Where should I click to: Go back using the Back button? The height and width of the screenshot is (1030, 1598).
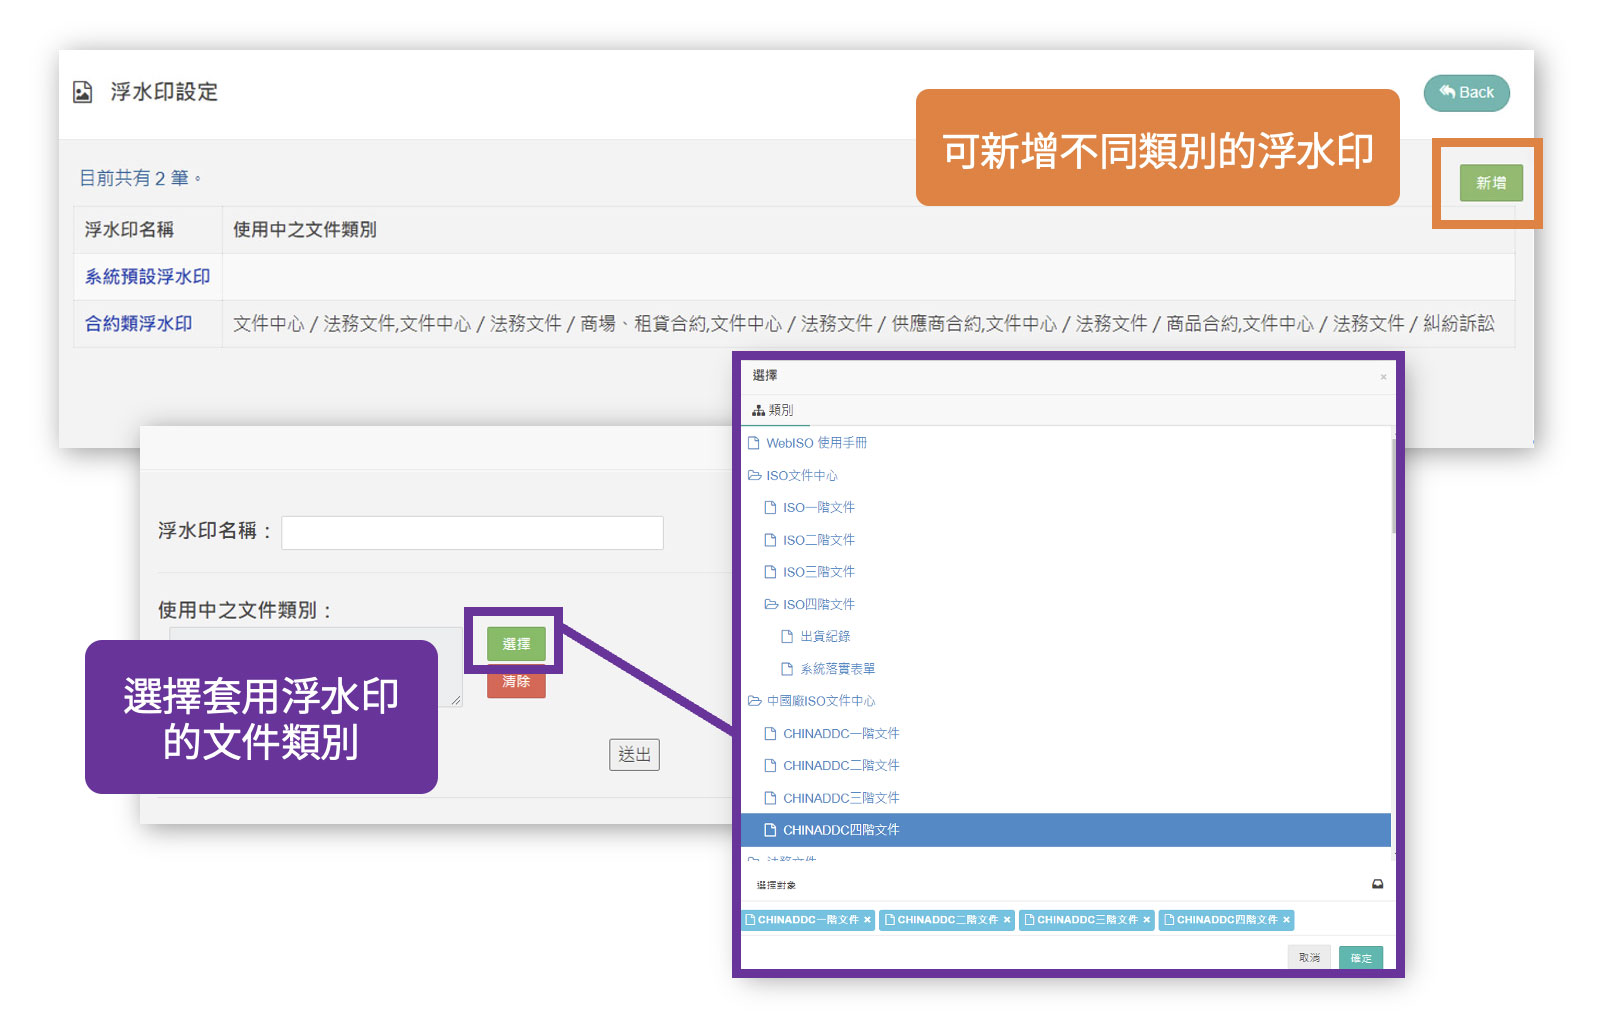click(x=1466, y=93)
